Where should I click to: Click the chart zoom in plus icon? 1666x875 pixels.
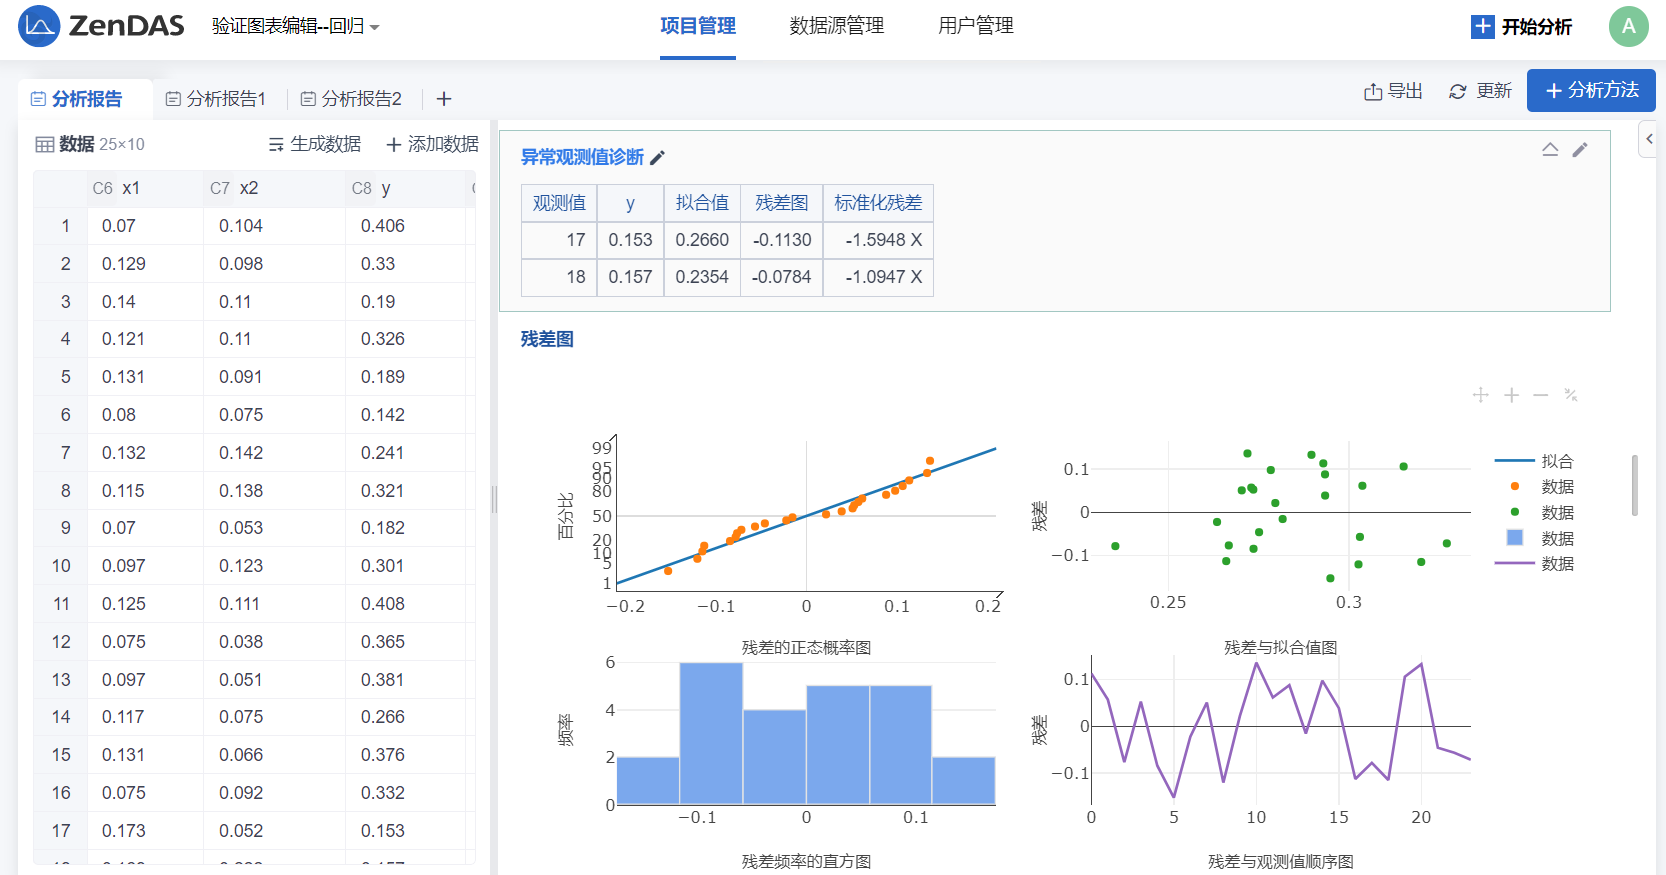(x=1512, y=395)
